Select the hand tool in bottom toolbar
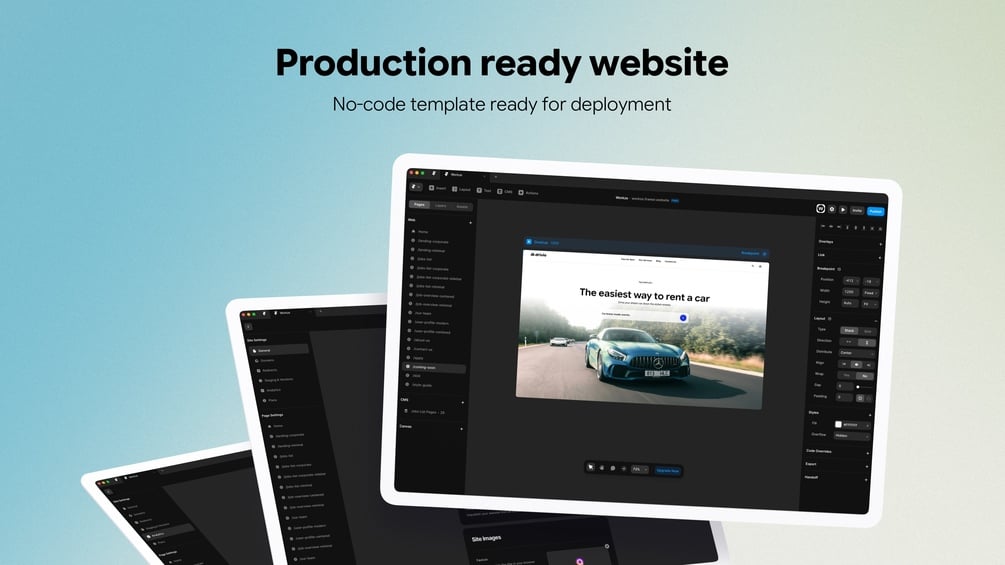 (601, 468)
